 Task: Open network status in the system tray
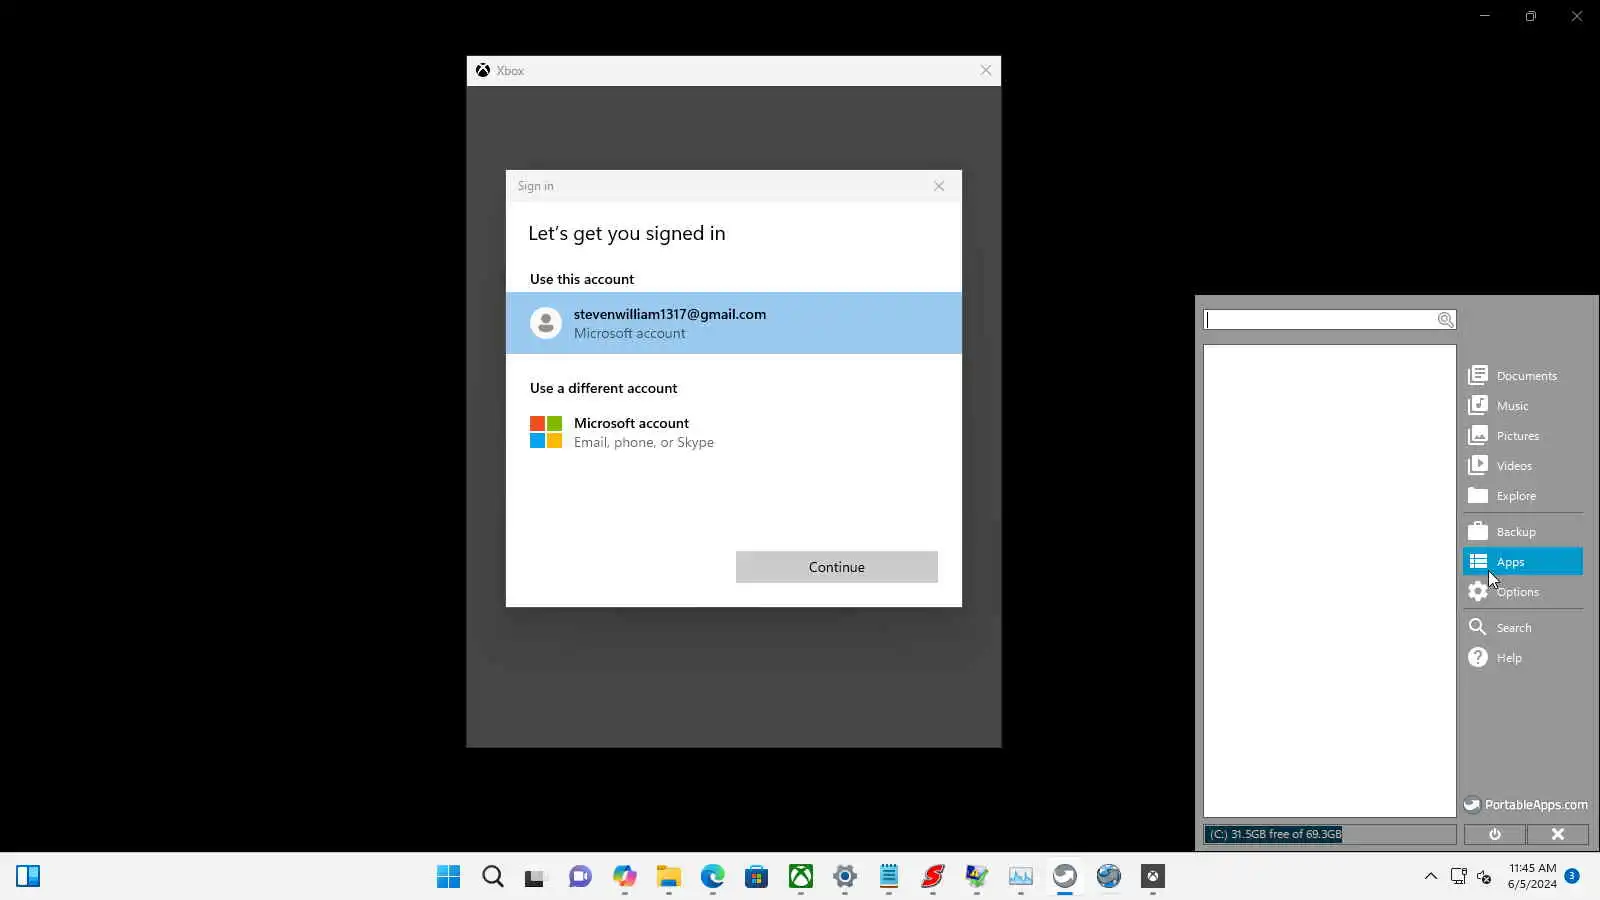[1458, 877]
